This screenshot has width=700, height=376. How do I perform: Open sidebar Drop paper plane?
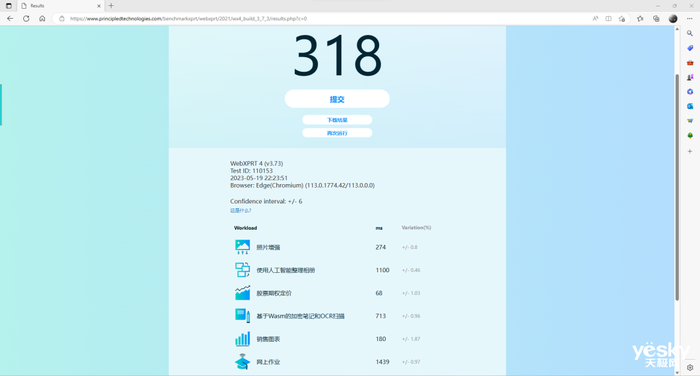(x=690, y=121)
